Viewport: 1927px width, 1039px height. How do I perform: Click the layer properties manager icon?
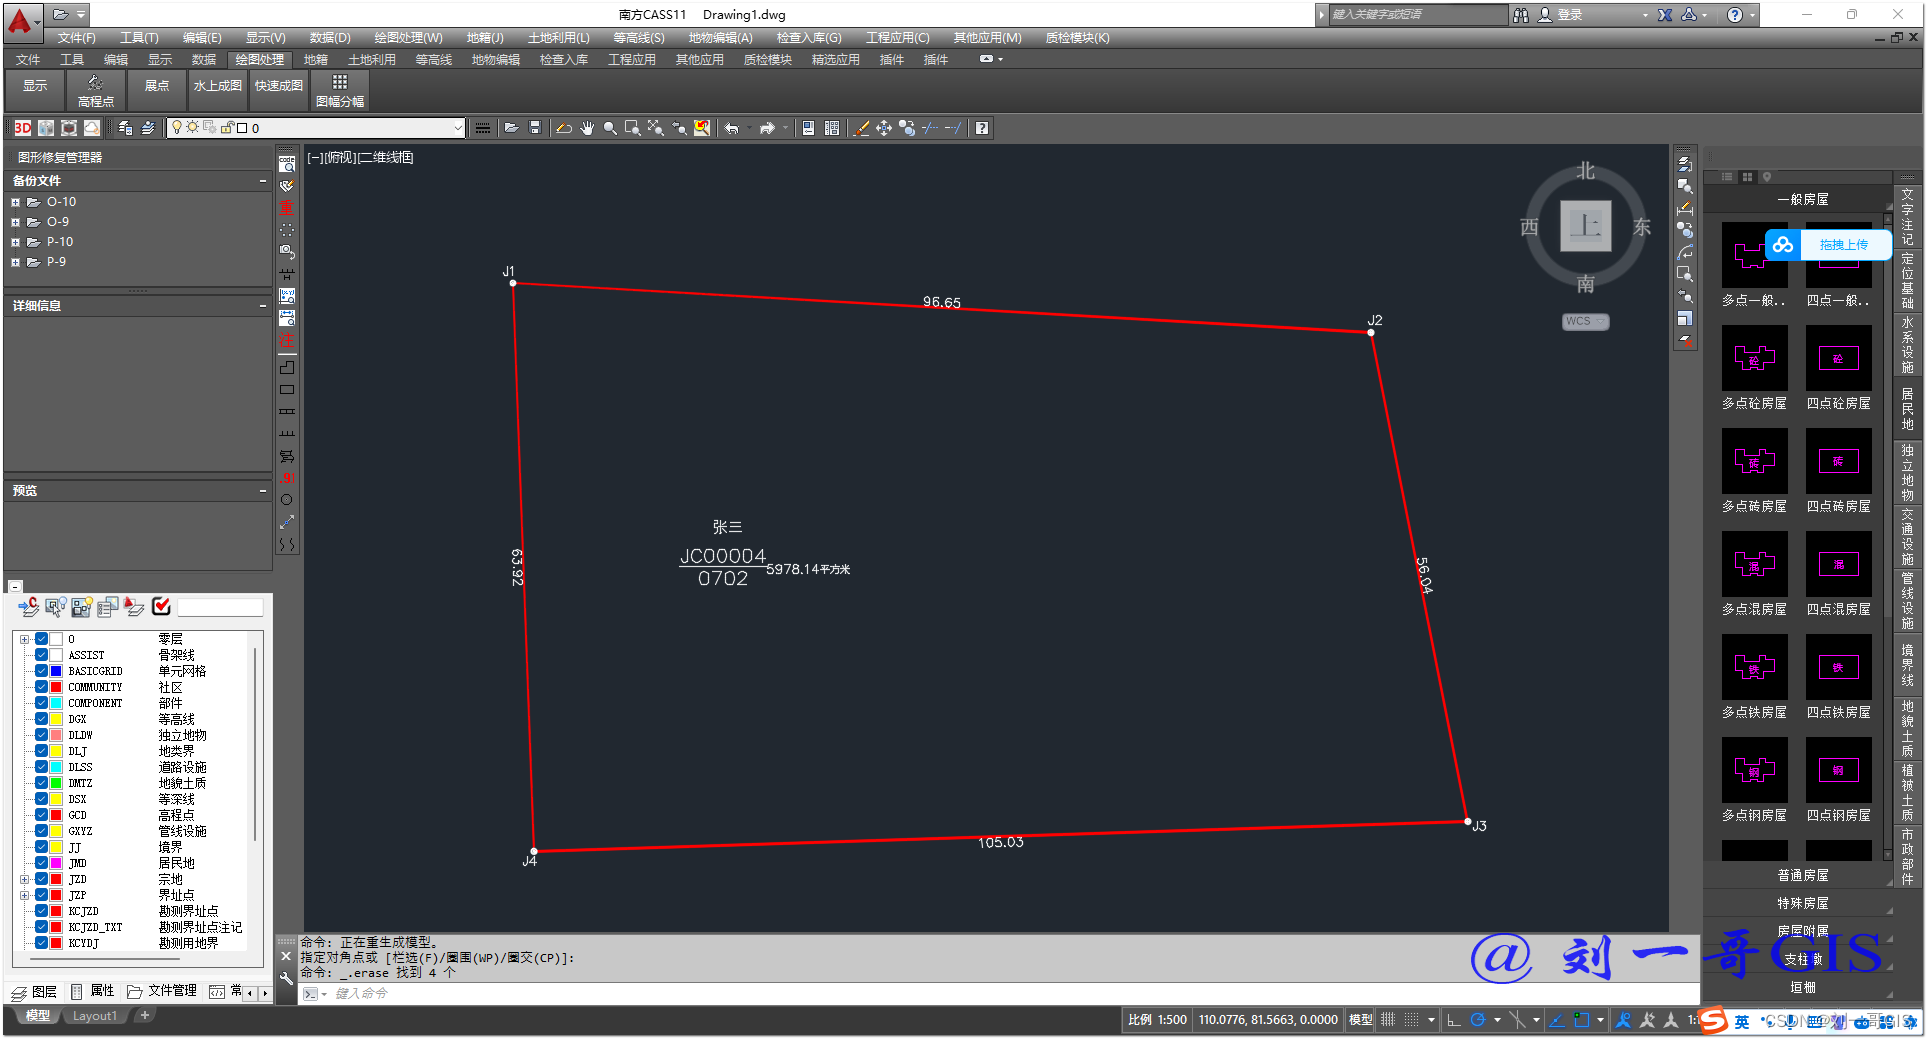125,128
